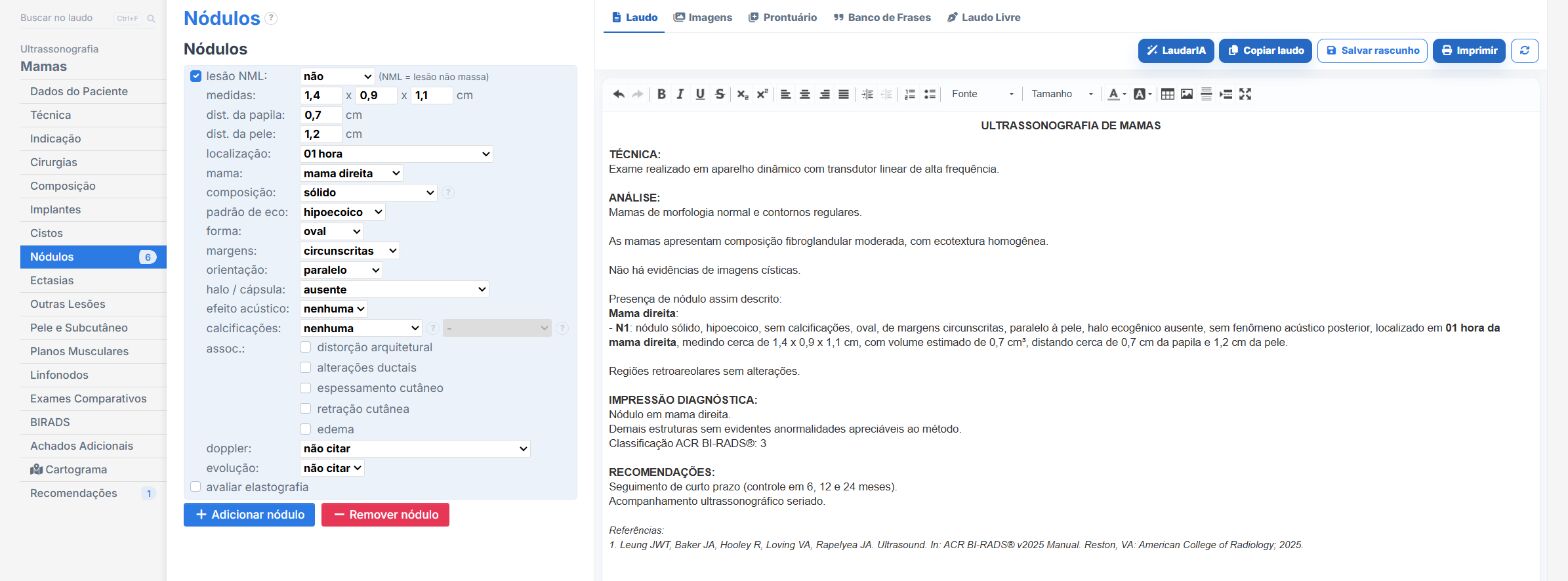The height and width of the screenshot is (581, 1568).
Task: Check distorção arquitetural association
Action: 306,347
